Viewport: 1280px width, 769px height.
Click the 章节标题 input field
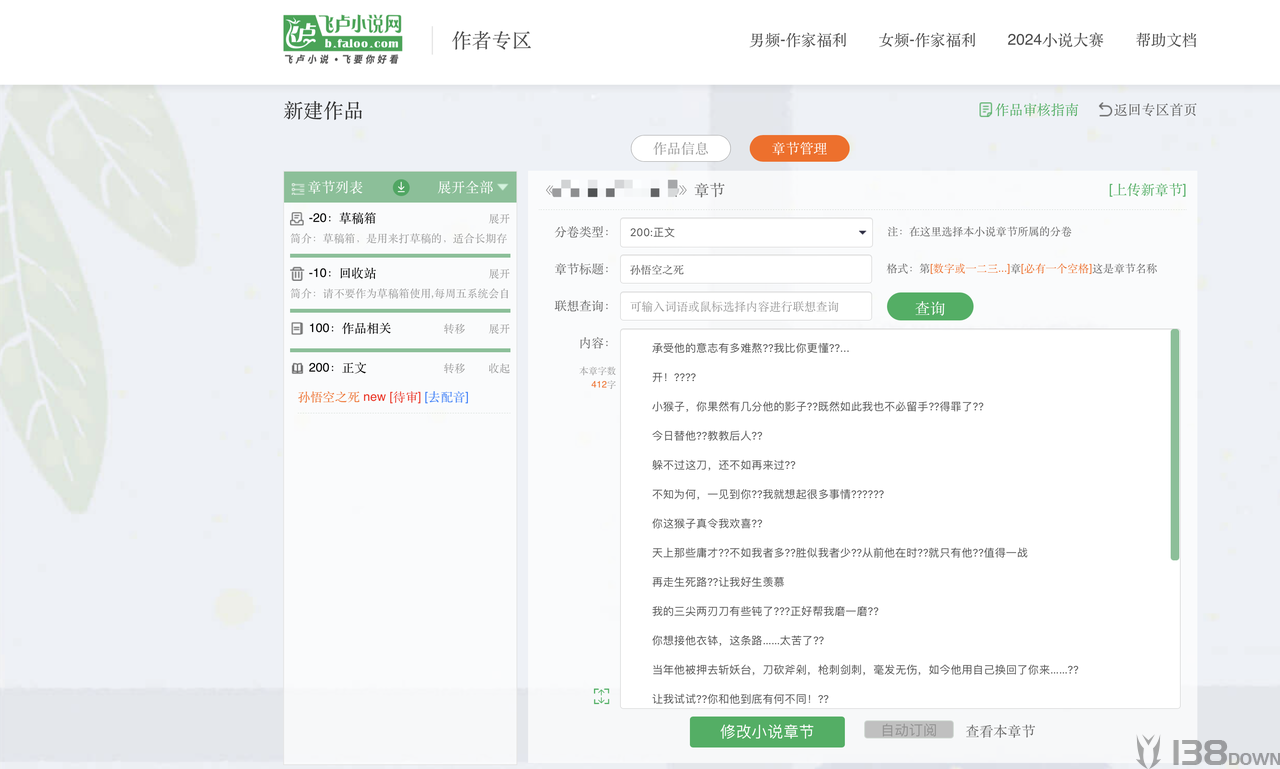746,269
